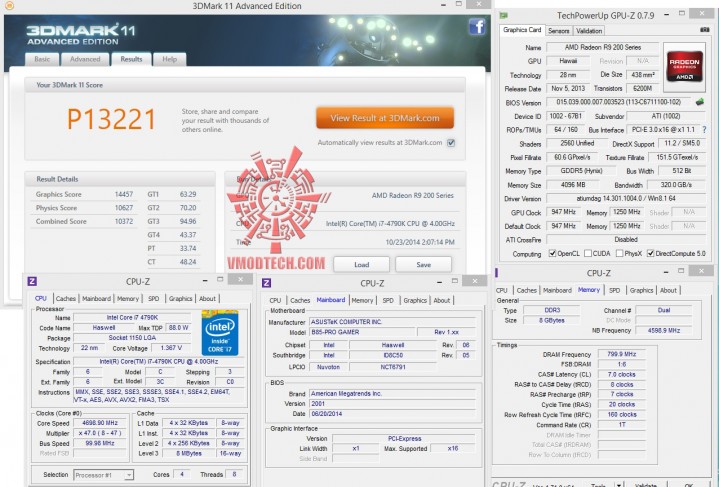Open About tab in CPU-Z Memory window
Viewport: 719px width, 487px height.
tap(668, 290)
